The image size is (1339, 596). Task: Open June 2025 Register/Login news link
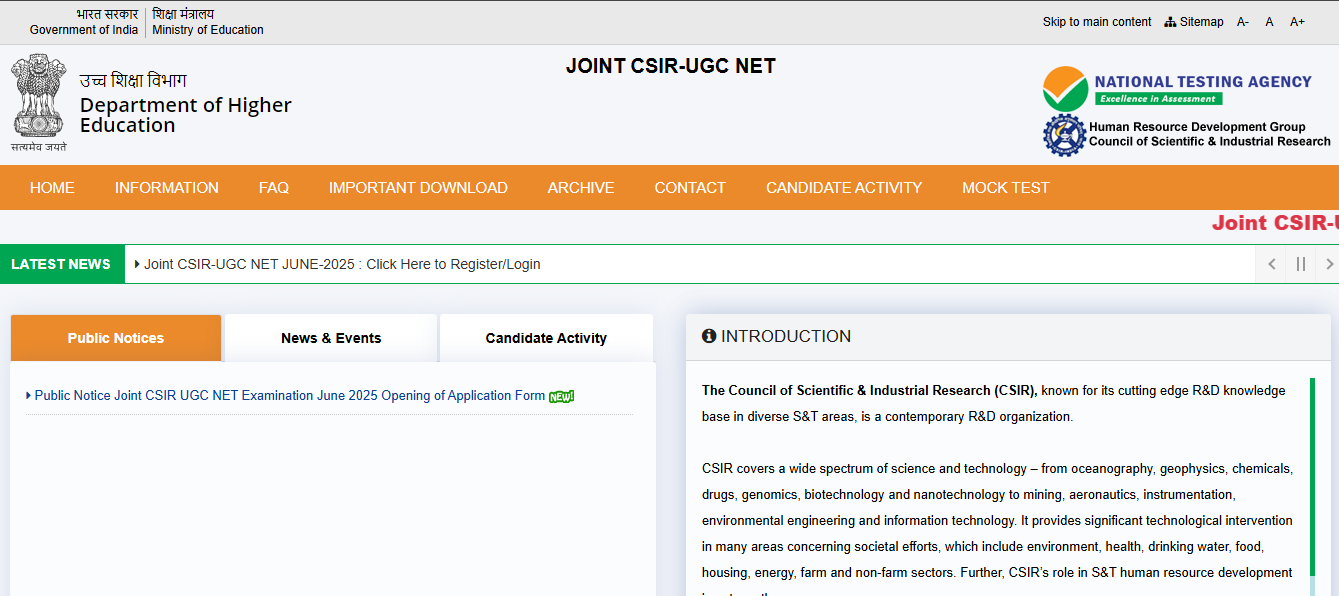342,264
